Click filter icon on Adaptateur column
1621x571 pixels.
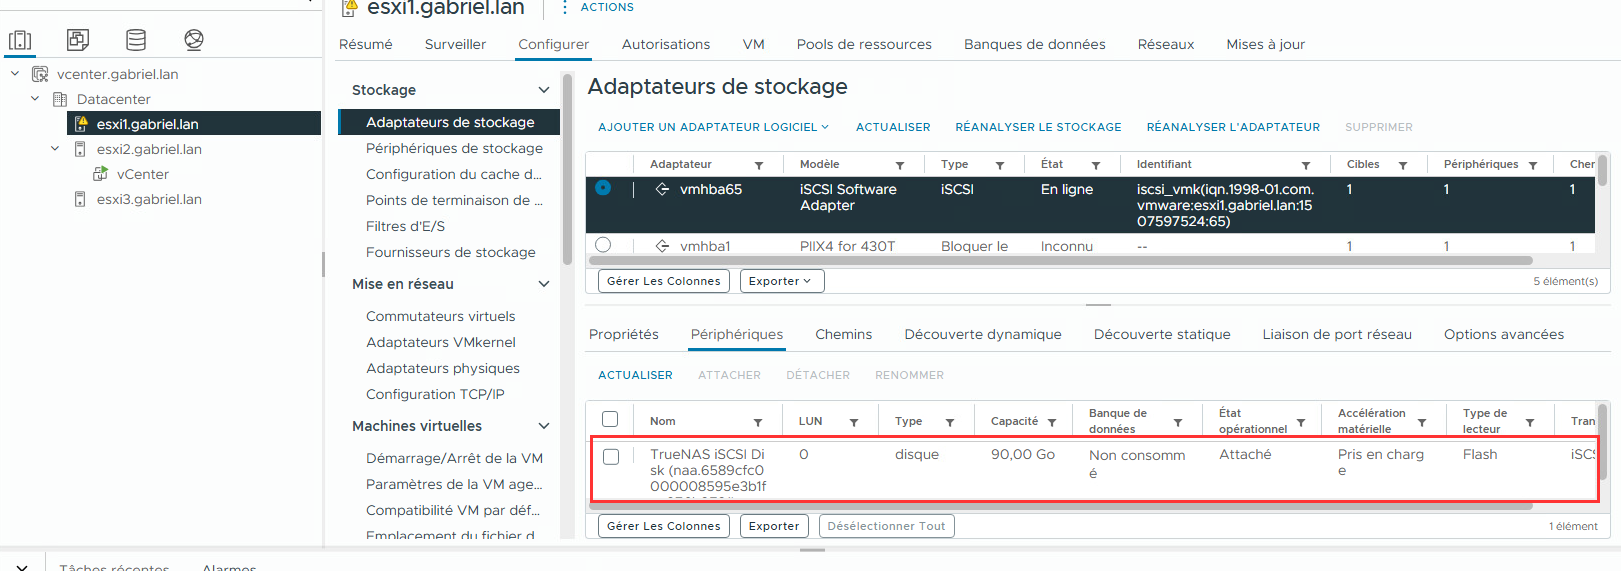point(759,165)
